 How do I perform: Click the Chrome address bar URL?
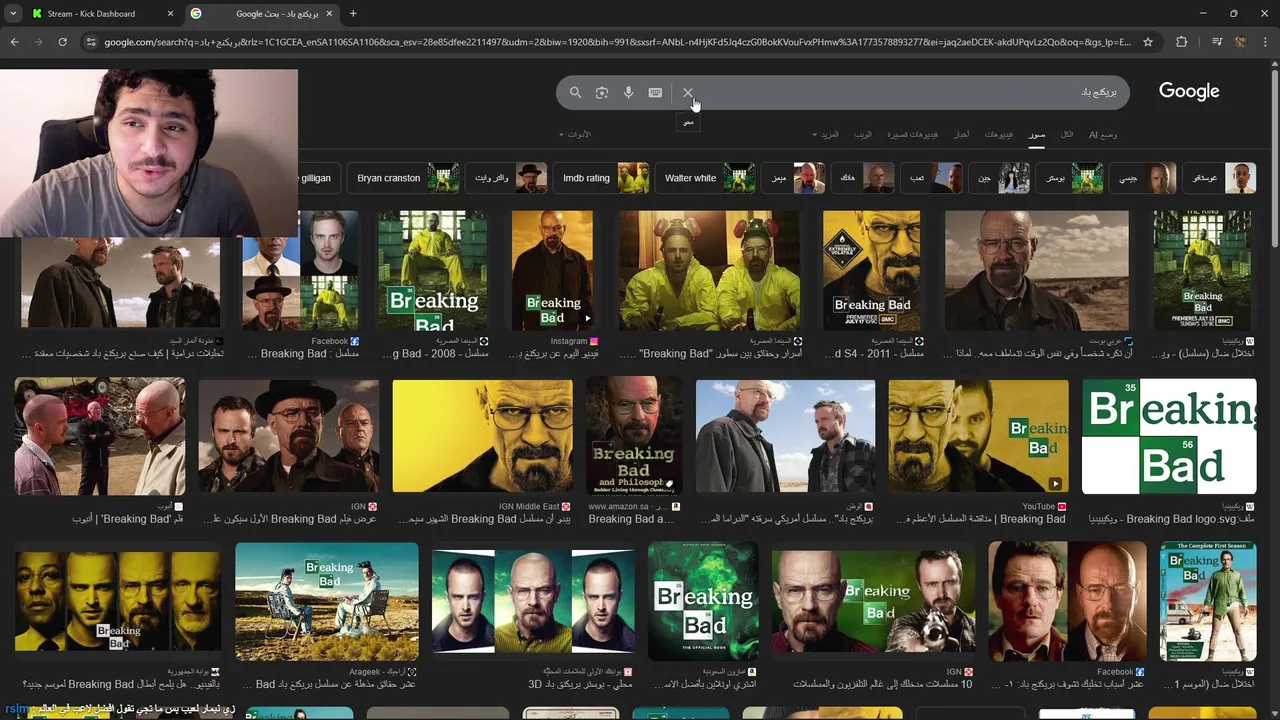[617, 42]
